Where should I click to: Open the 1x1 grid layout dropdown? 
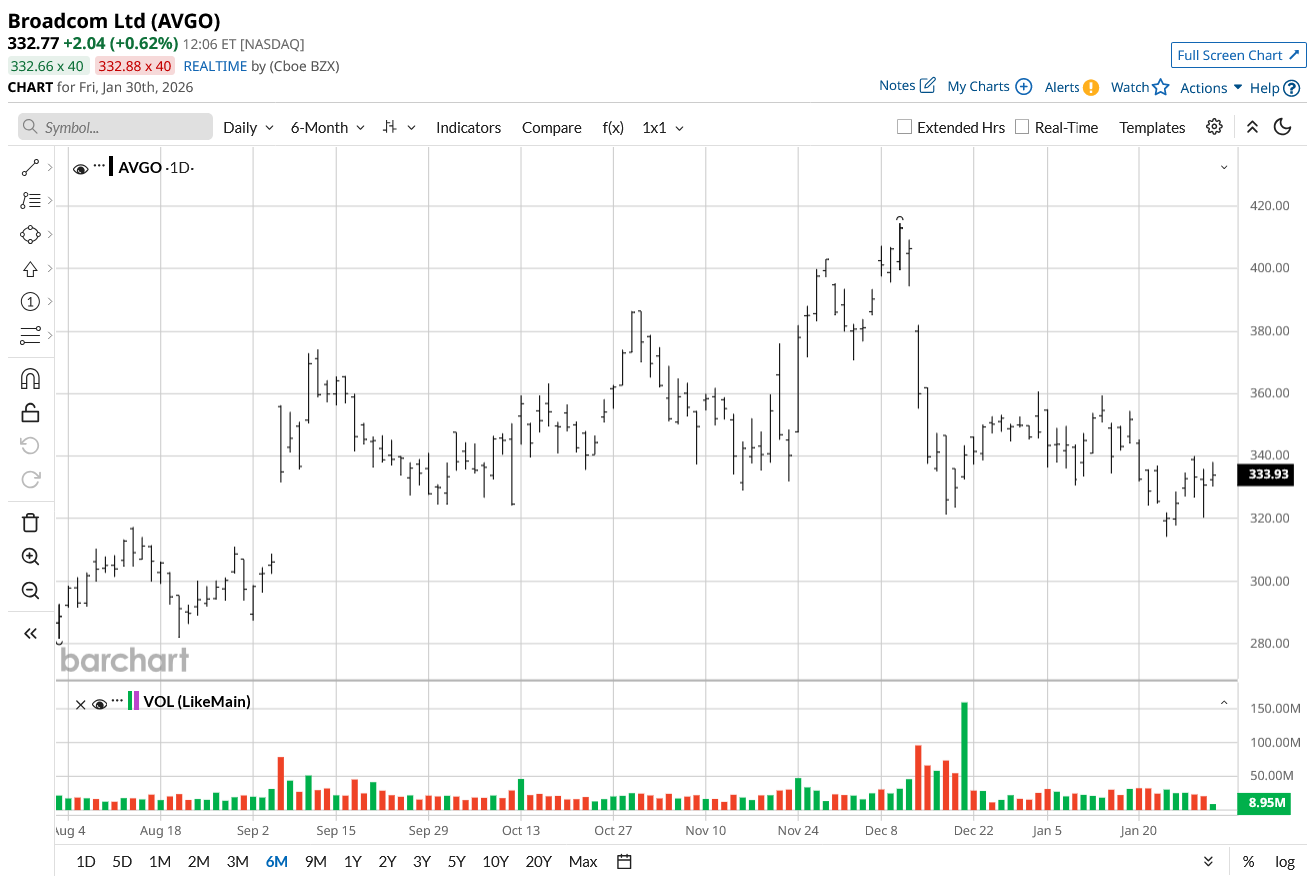pos(663,127)
